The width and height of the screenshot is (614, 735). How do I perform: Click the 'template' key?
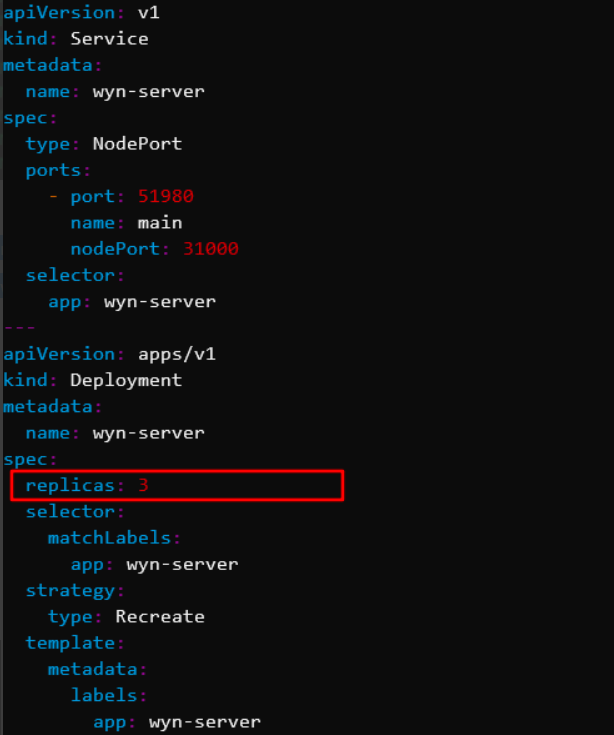(x=70, y=643)
